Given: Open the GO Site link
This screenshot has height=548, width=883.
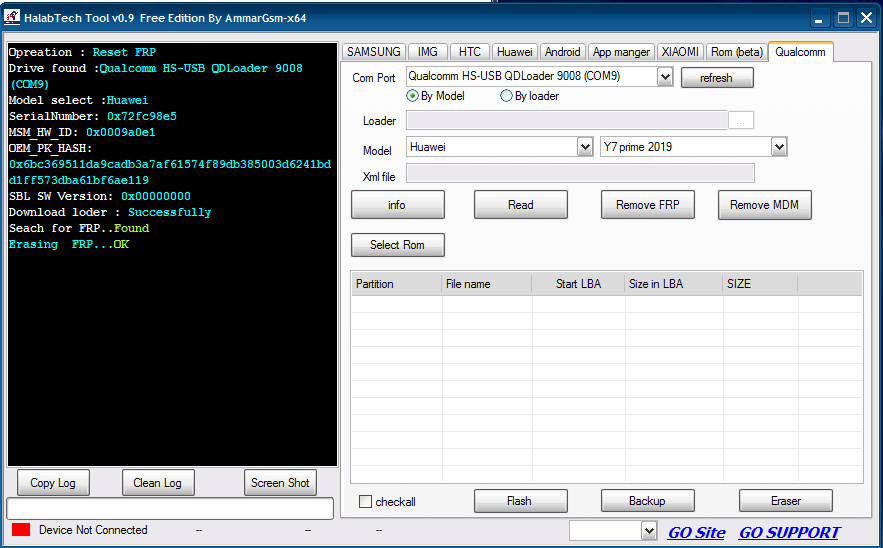Looking at the screenshot, I should pos(697,532).
